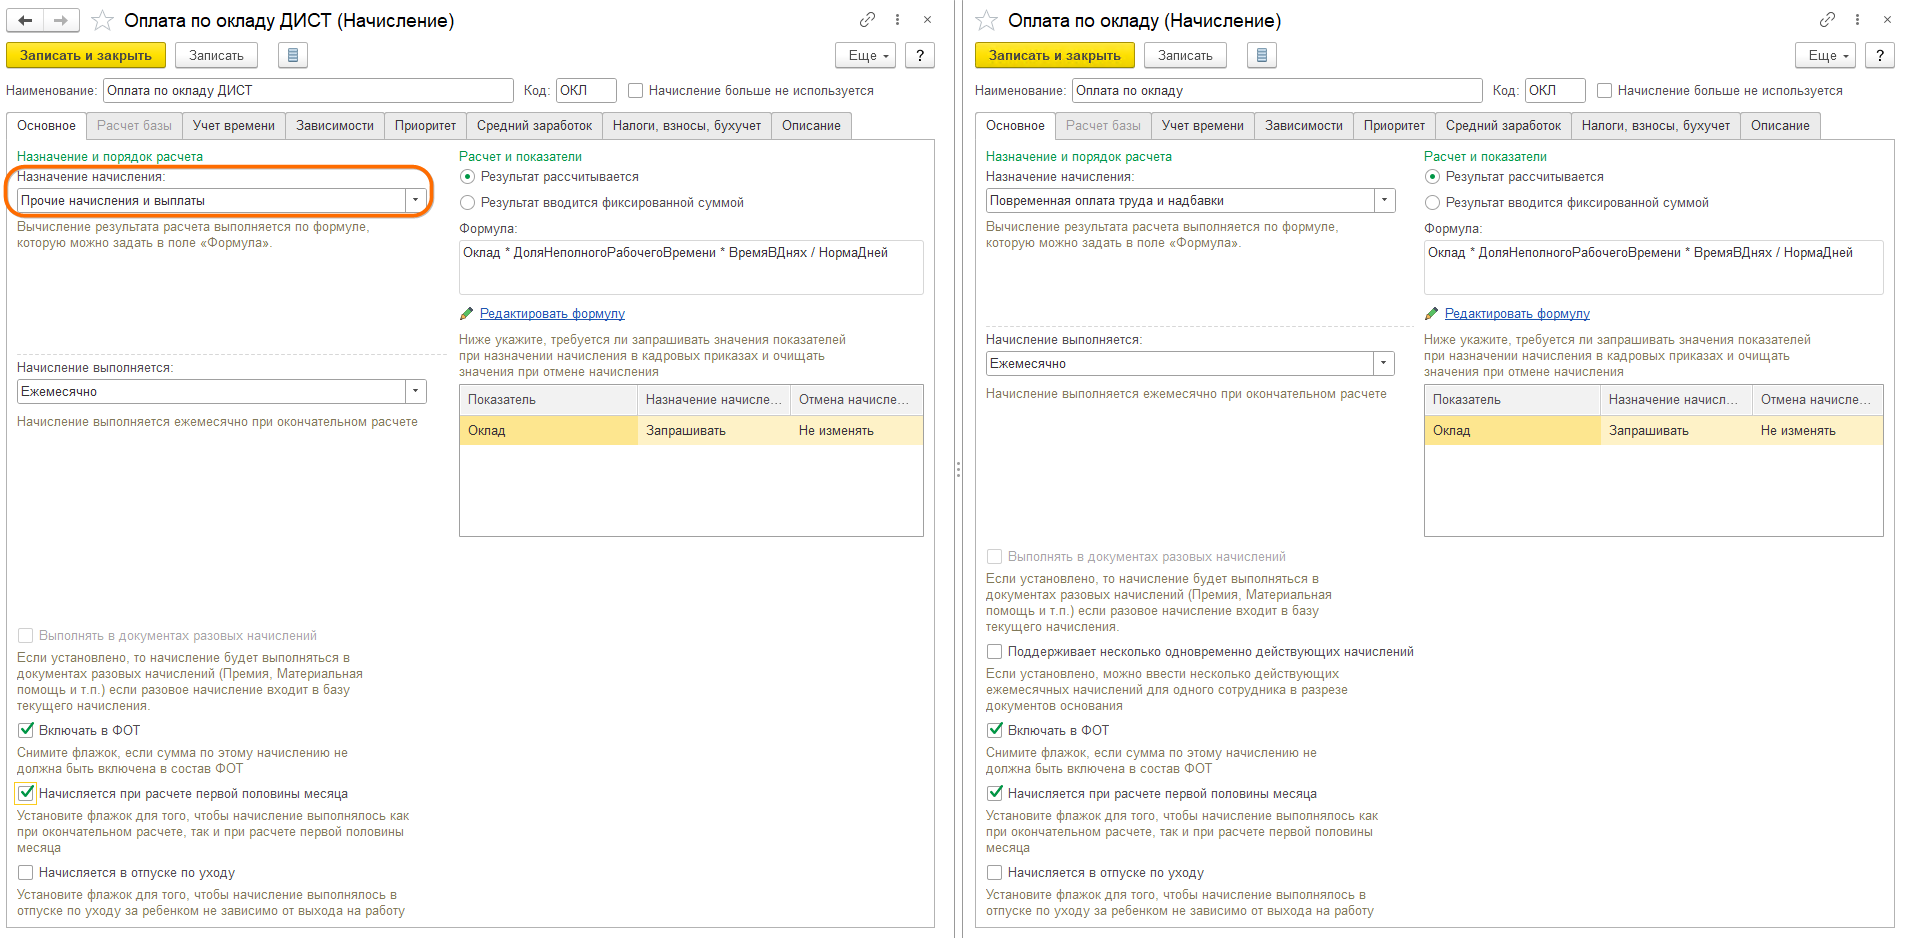Viewport: 1913px width, 938px height.
Task: Open 'Средний заработок' tab in right form
Action: click(x=1502, y=126)
